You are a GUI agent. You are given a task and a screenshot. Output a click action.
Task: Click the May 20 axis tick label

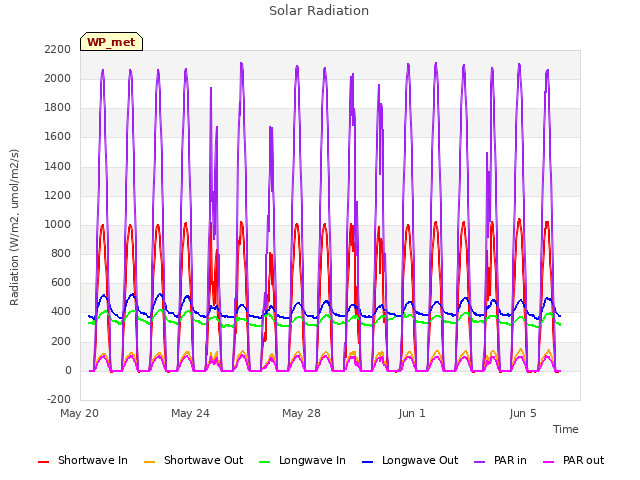coord(80,413)
